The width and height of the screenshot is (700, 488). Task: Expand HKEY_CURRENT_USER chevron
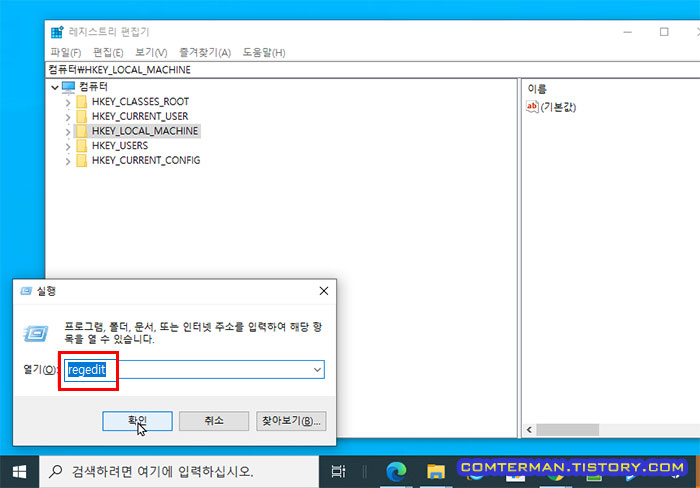pos(68,117)
